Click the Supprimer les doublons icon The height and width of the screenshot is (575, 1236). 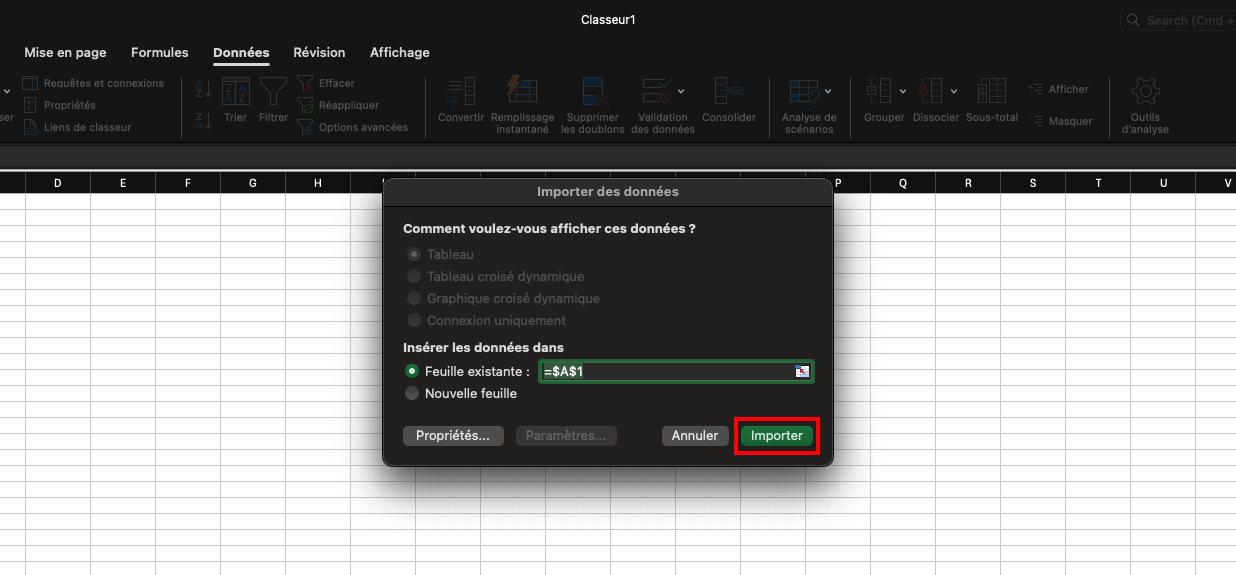click(x=592, y=90)
